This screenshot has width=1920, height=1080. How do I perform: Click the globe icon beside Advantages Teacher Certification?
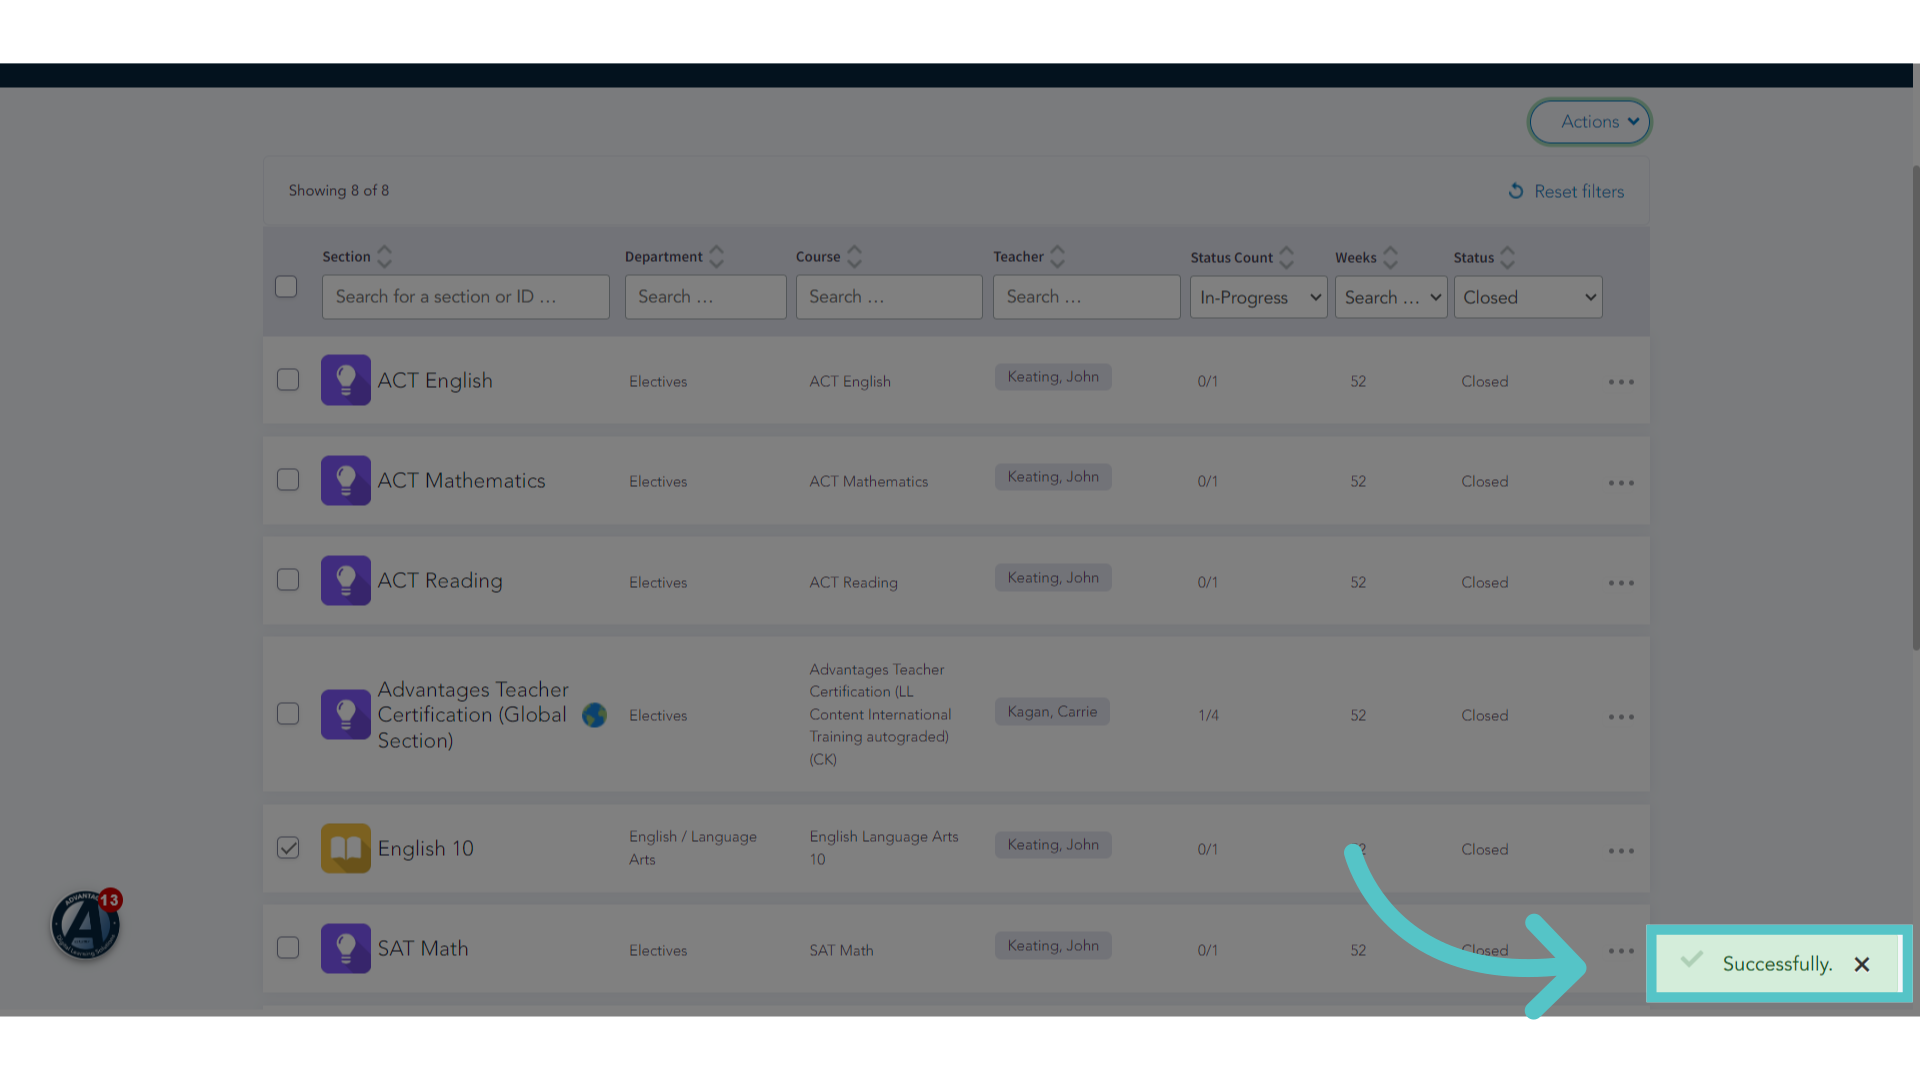point(594,715)
